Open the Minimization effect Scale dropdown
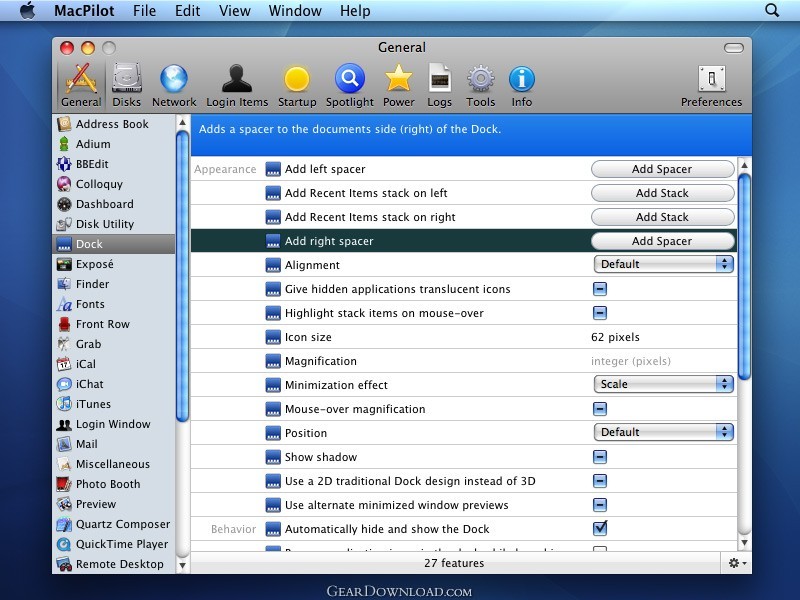Image resolution: width=800 pixels, height=600 pixels. pos(663,385)
